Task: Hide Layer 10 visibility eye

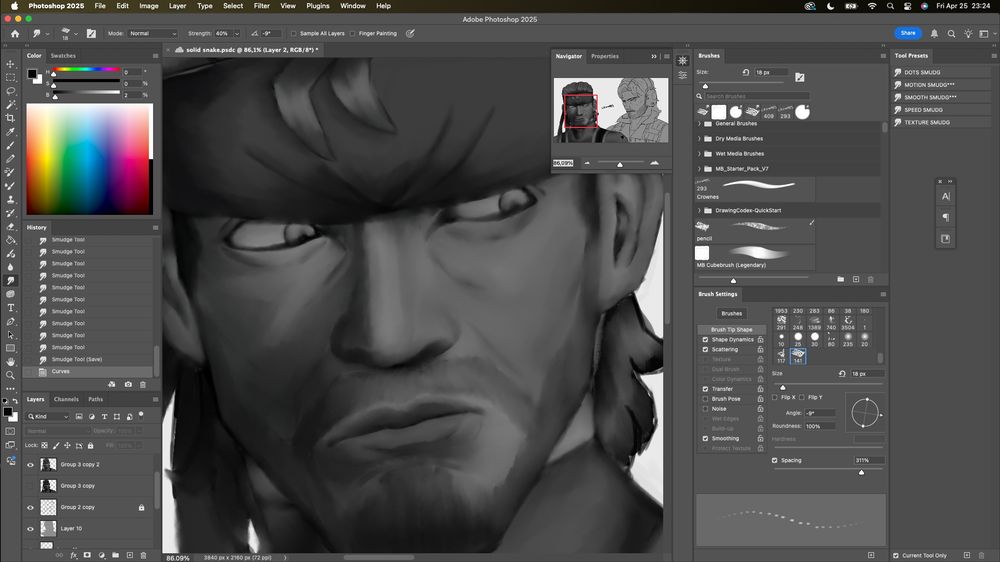Action: coord(30,529)
